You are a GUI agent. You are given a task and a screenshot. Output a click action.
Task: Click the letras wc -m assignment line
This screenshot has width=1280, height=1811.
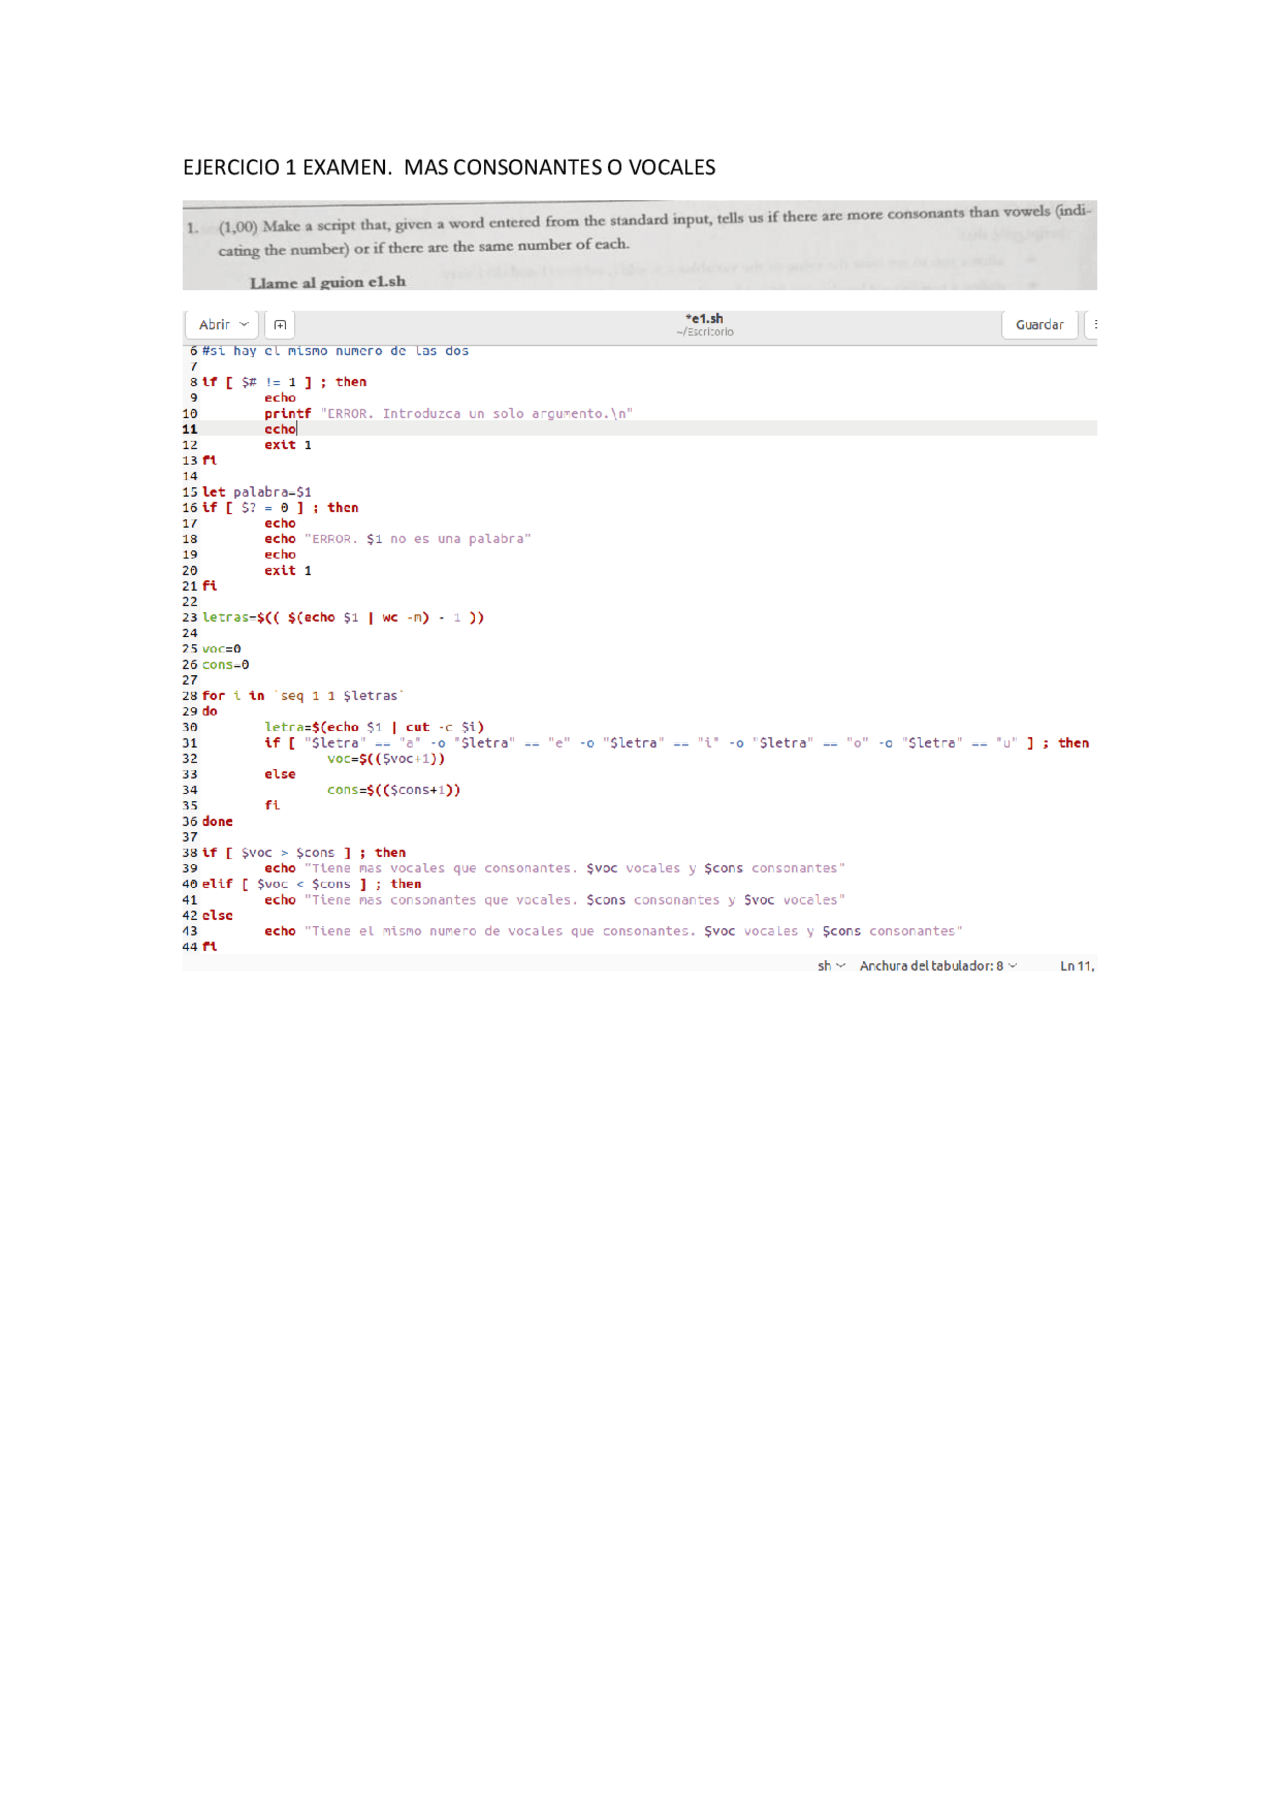point(343,618)
